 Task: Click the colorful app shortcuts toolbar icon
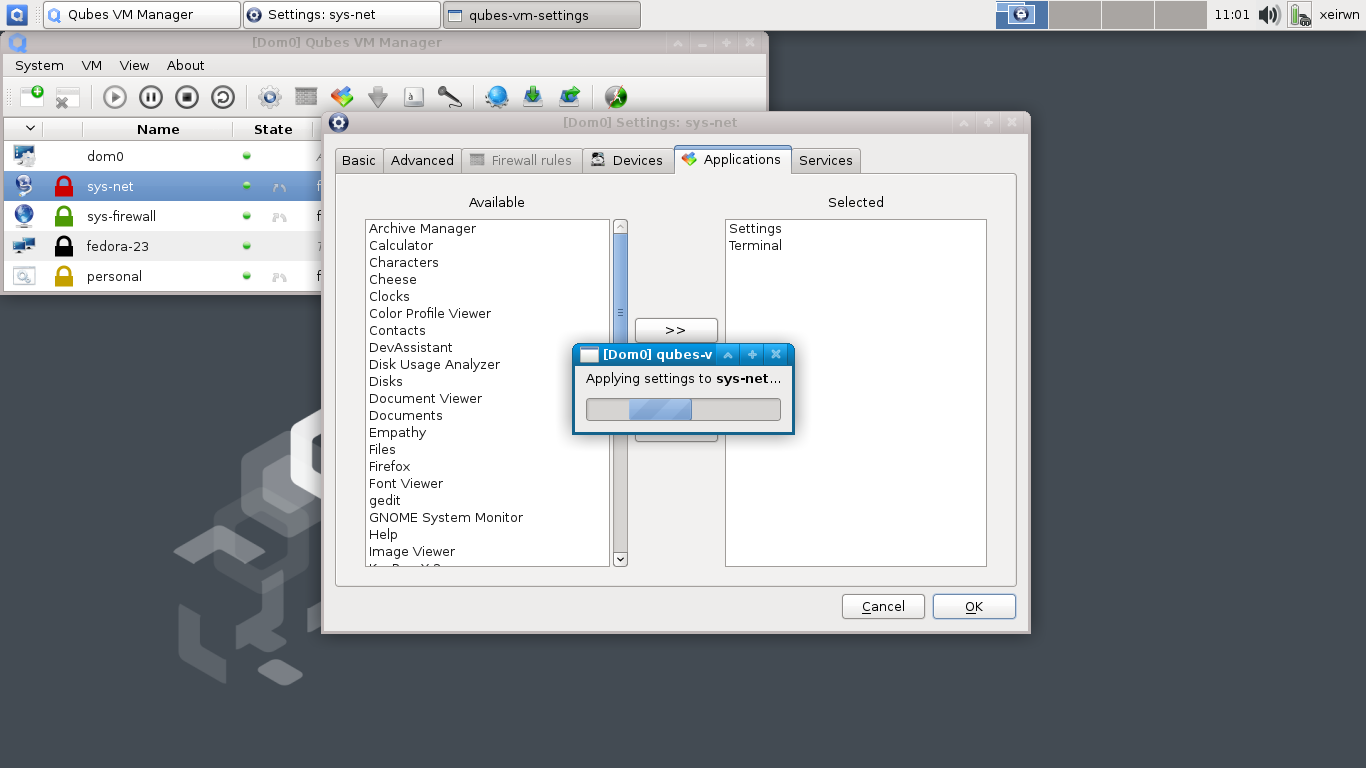click(x=342, y=97)
